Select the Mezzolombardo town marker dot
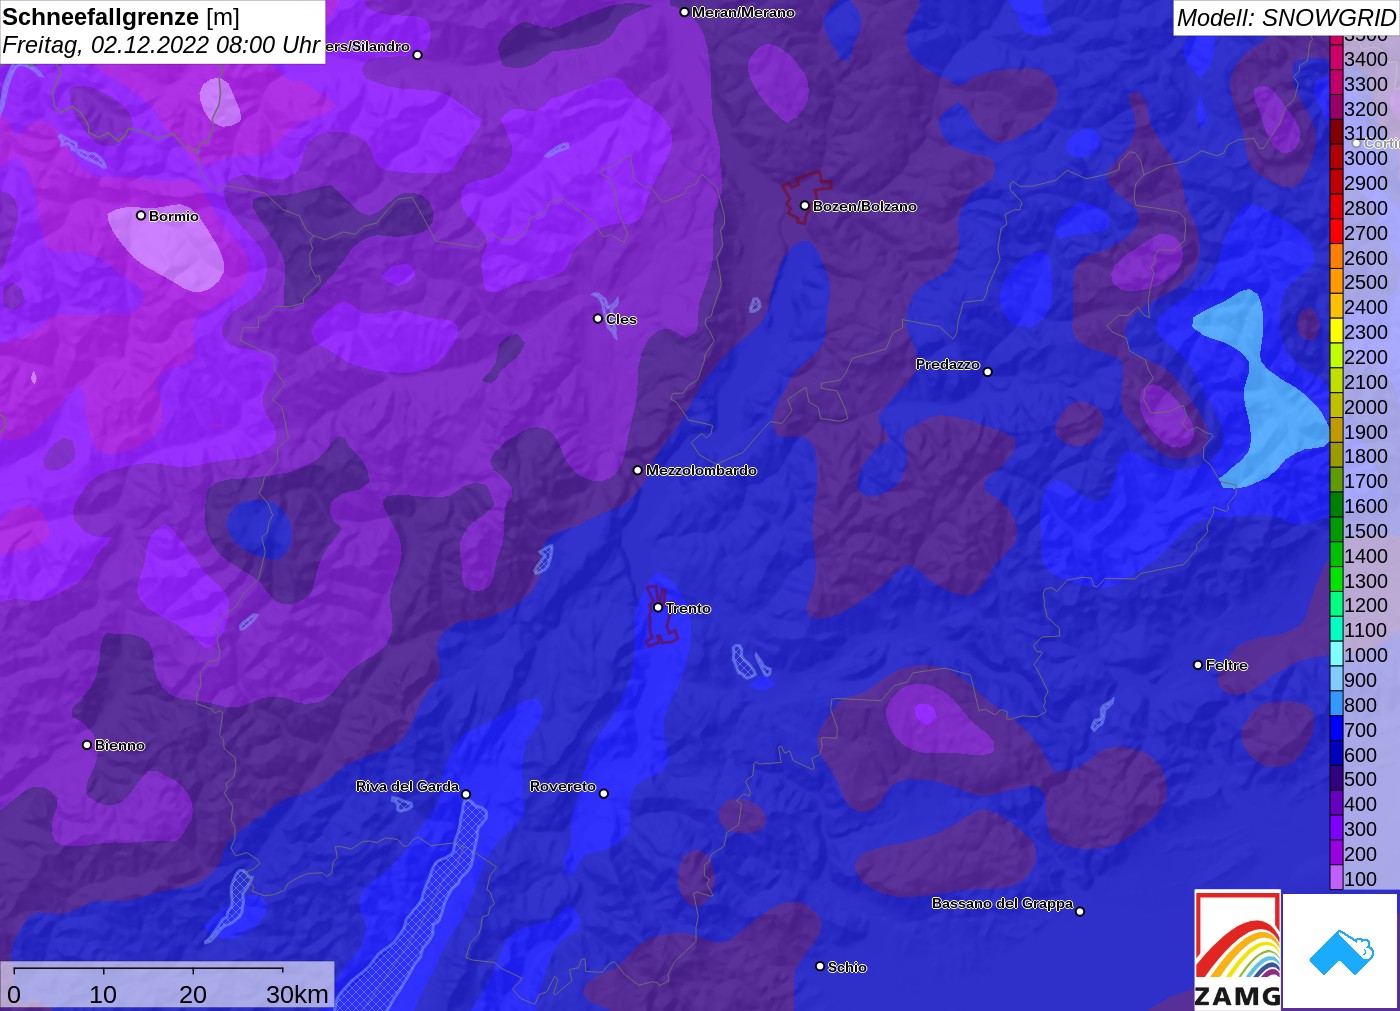Image resolution: width=1400 pixels, height=1011 pixels. tap(638, 470)
